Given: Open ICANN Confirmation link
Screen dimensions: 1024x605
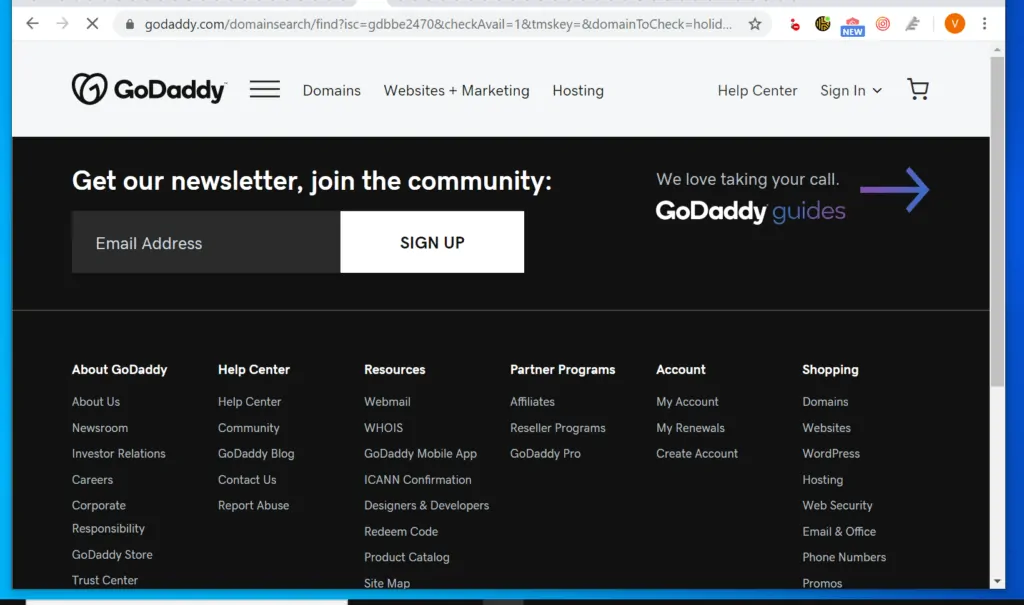Looking at the screenshot, I should pyautogui.click(x=418, y=480).
